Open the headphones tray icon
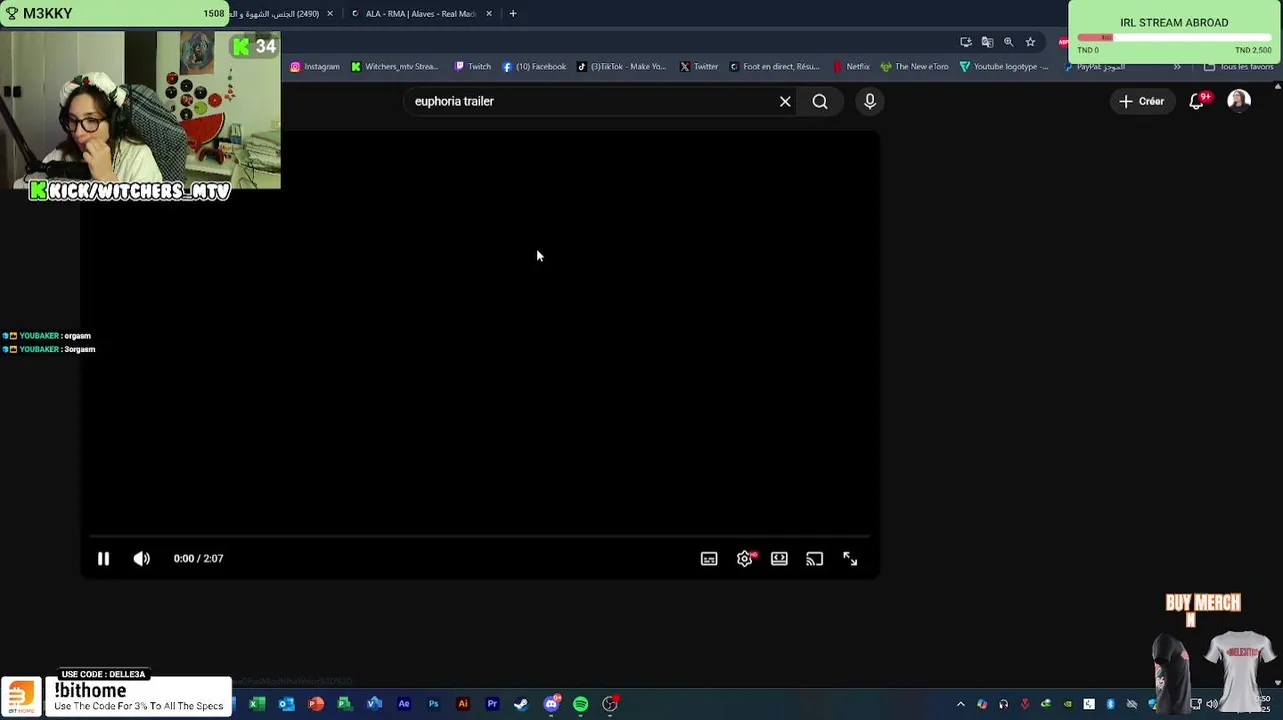The width and height of the screenshot is (1283, 720). pyautogui.click(x=1003, y=704)
